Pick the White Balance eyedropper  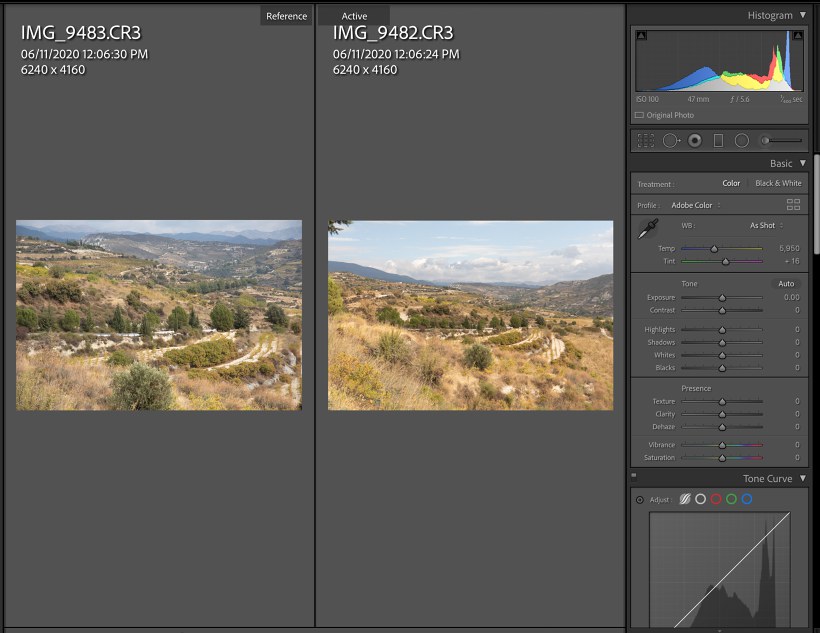645,231
